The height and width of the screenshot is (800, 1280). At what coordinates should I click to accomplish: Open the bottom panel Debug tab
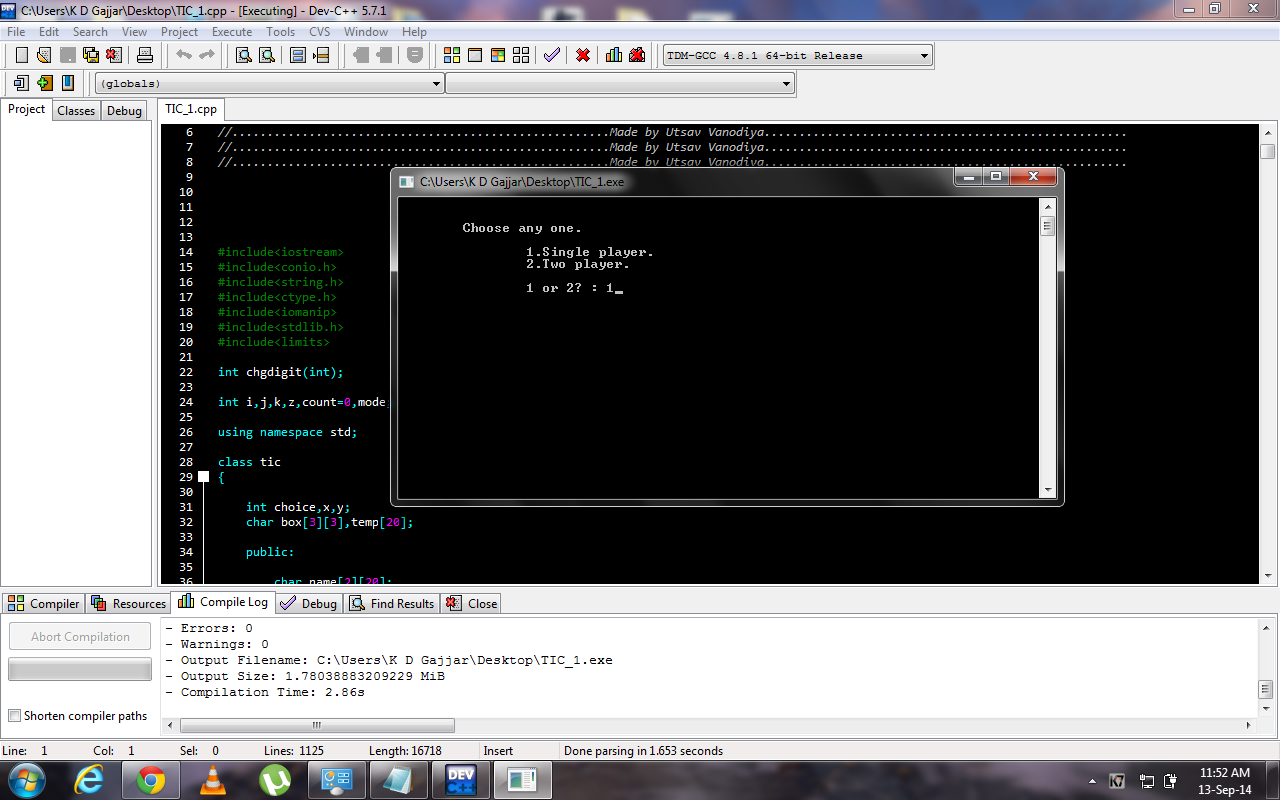[x=309, y=603]
